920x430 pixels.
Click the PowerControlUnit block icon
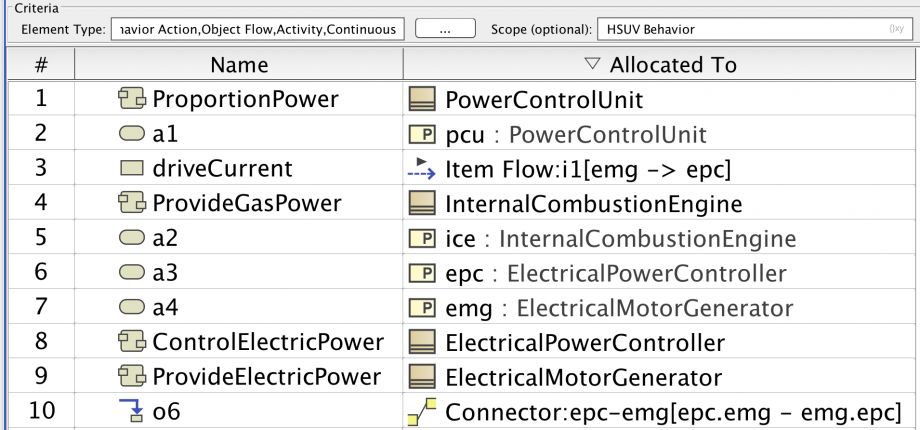pos(422,99)
